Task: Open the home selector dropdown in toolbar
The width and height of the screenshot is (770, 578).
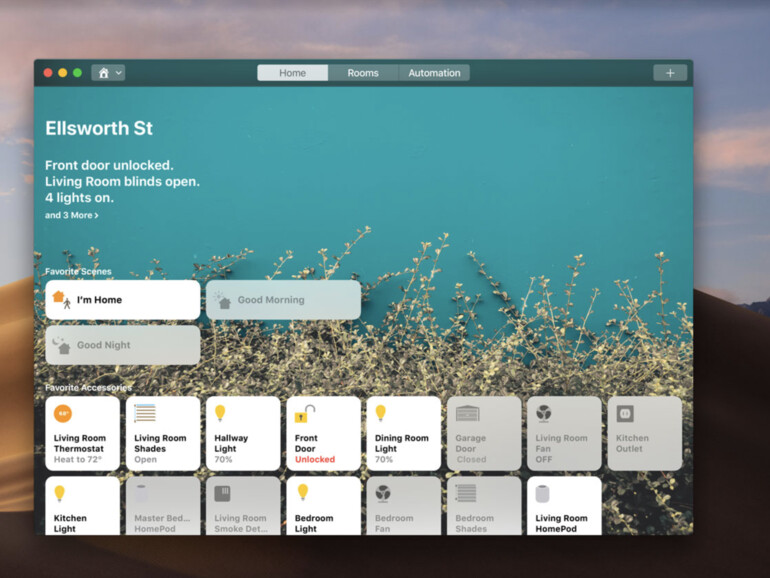Action: 108,73
